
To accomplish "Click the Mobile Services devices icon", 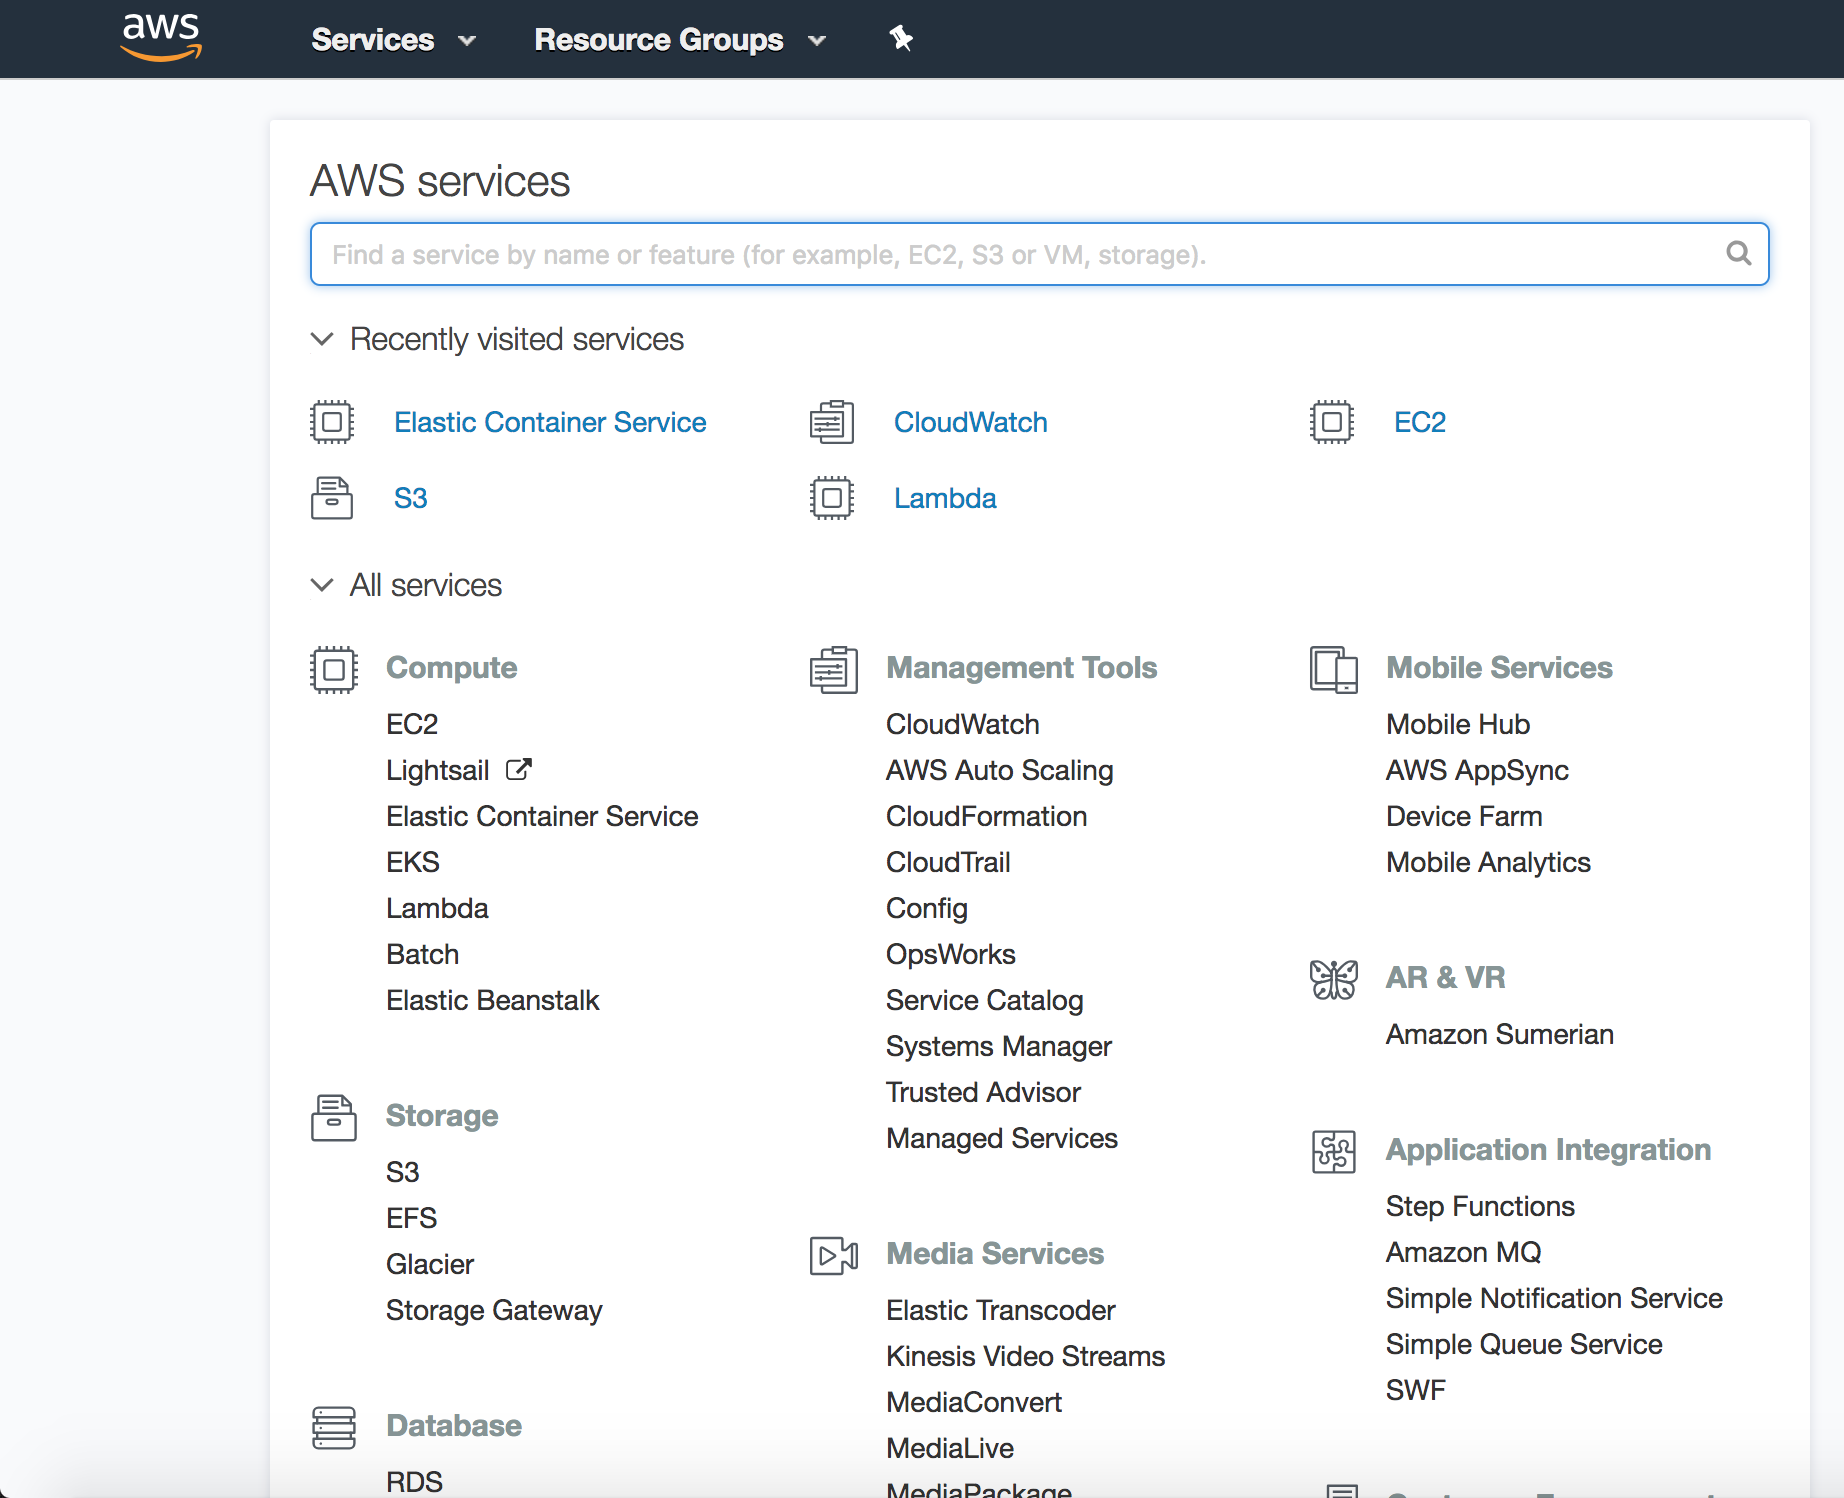I will 1333,669.
